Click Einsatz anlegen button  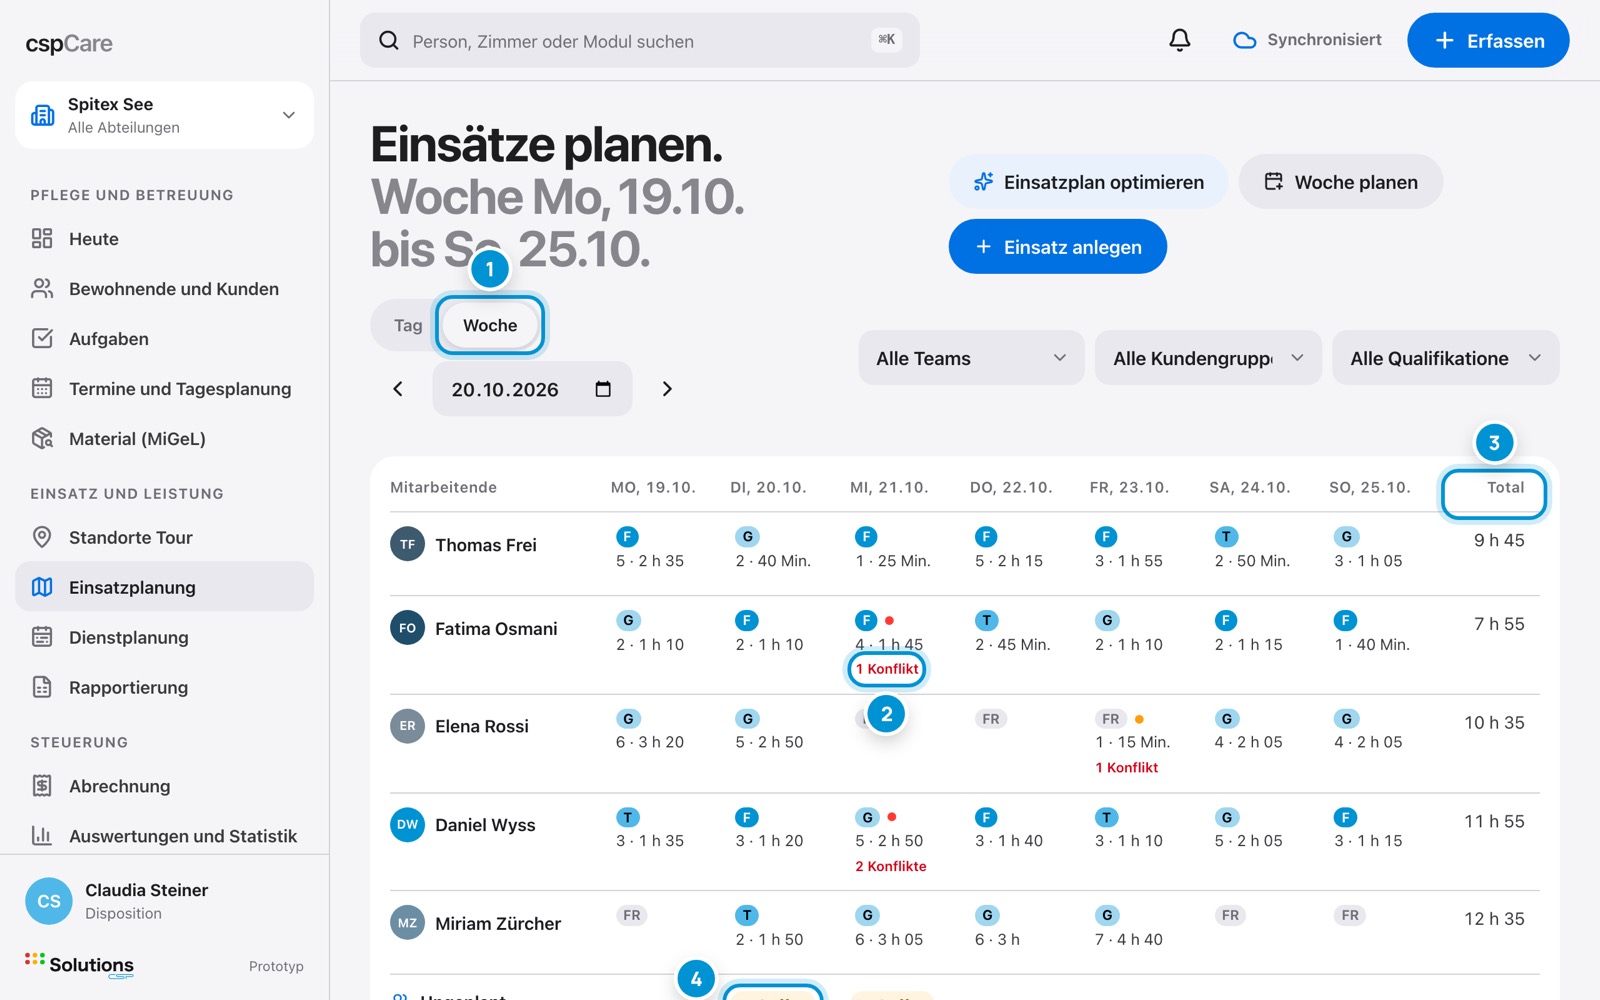click(x=1058, y=246)
